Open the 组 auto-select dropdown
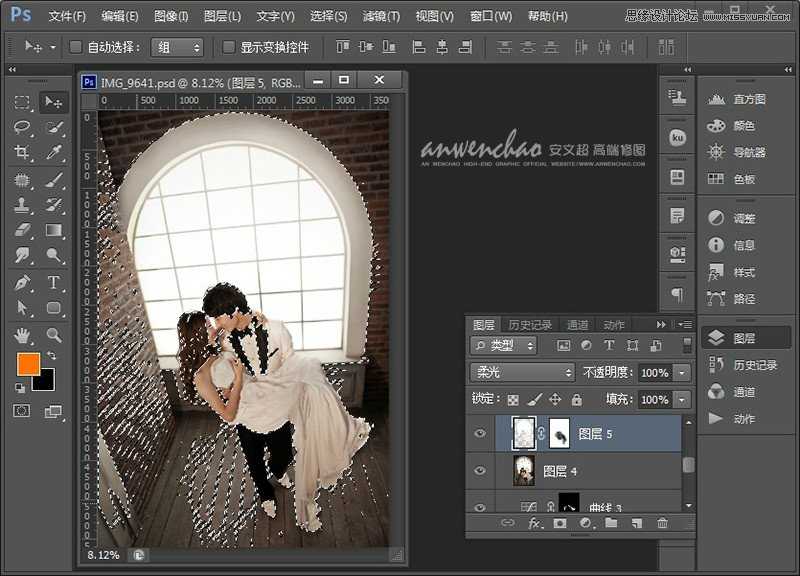800x576 pixels. tap(177, 47)
